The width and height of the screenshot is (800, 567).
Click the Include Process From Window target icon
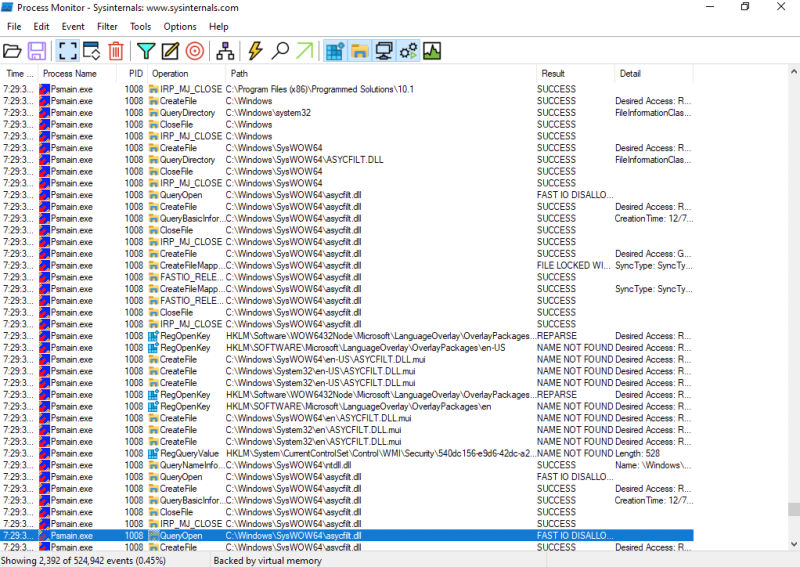(195, 51)
